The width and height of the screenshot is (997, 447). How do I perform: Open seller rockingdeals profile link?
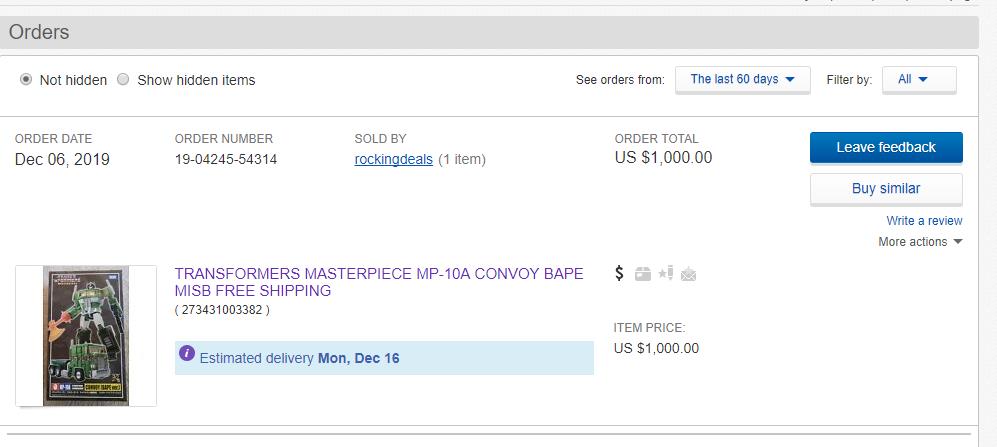(x=394, y=159)
